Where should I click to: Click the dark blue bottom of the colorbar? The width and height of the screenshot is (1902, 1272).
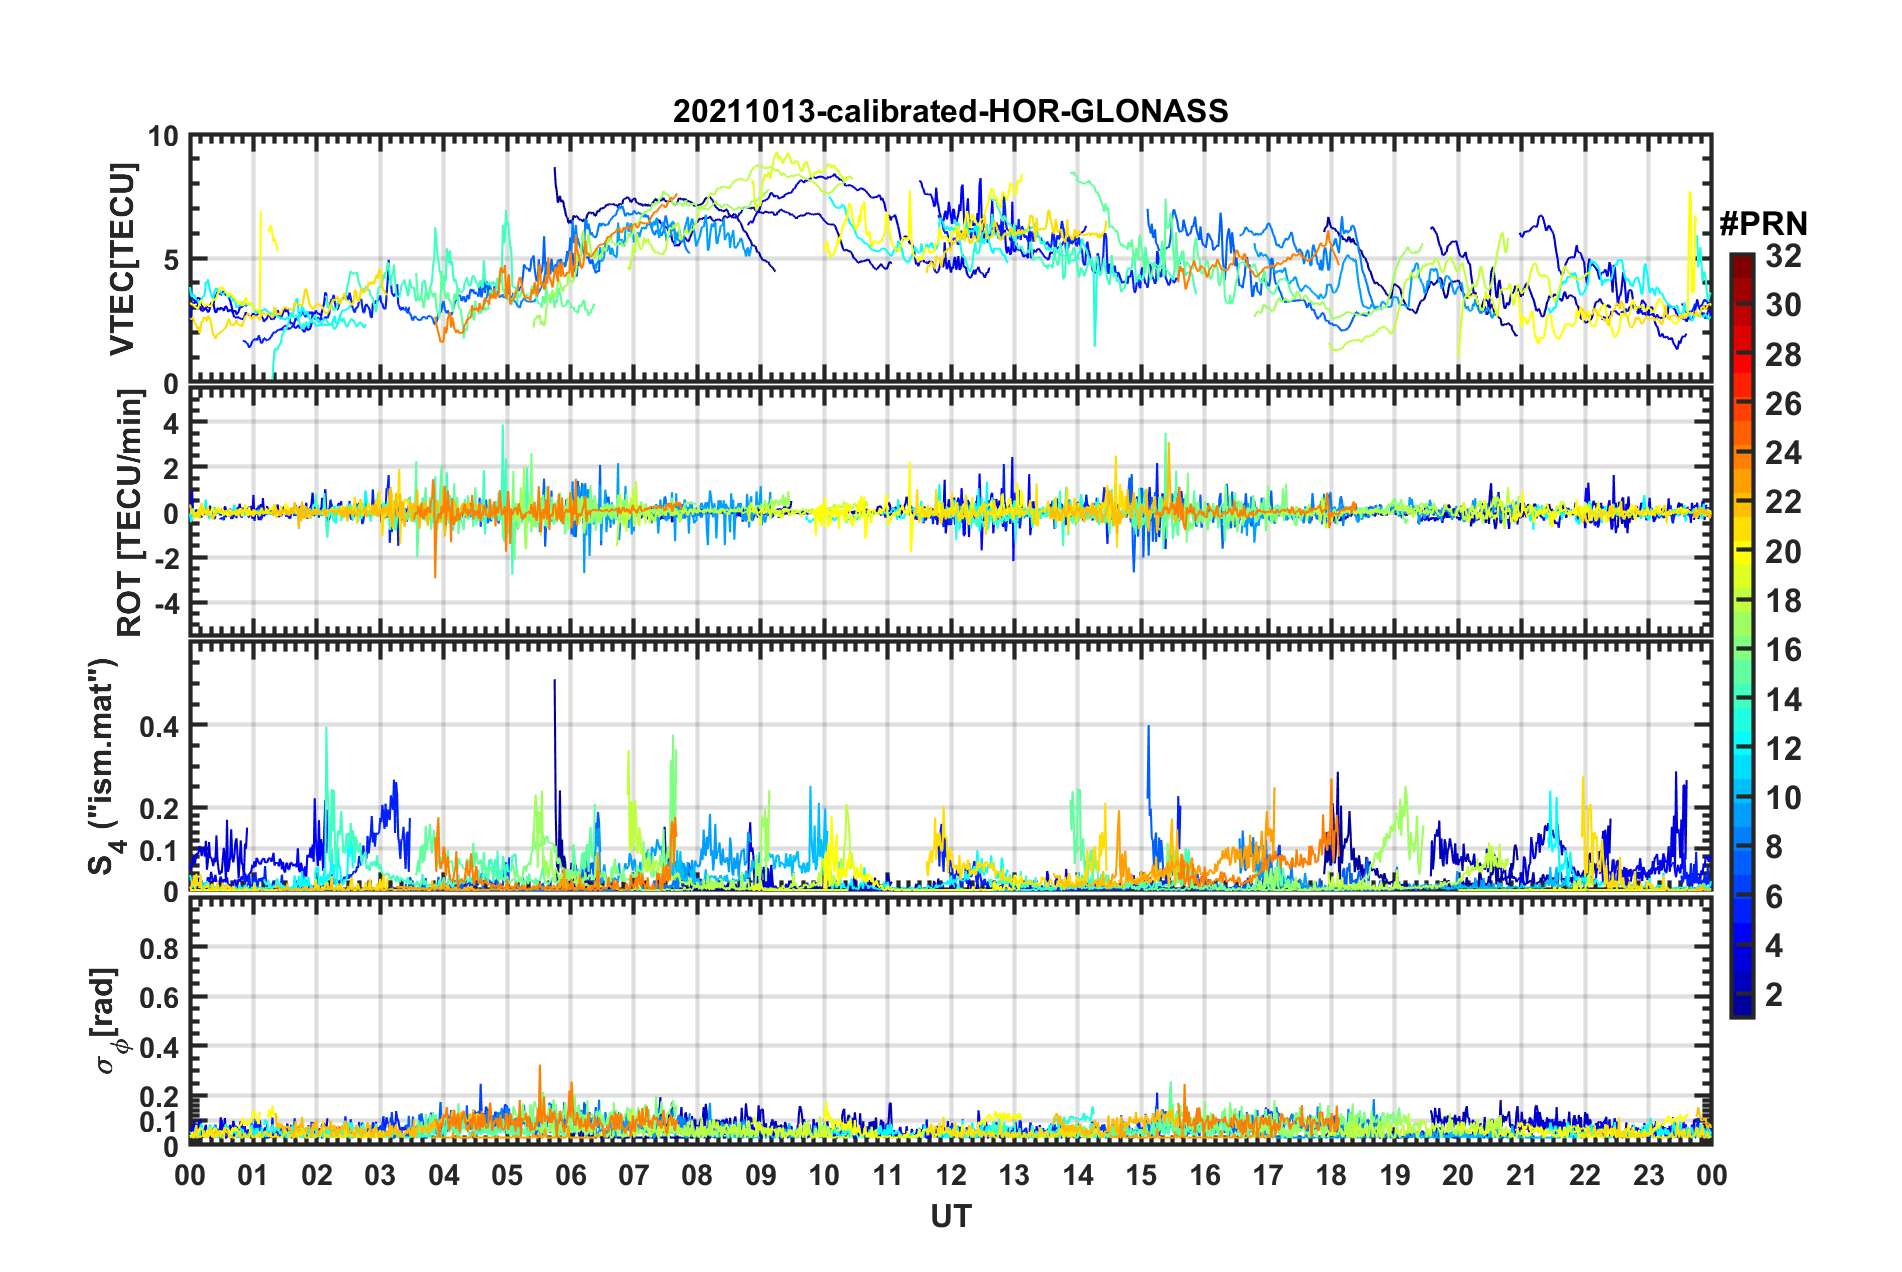point(1741,1008)
